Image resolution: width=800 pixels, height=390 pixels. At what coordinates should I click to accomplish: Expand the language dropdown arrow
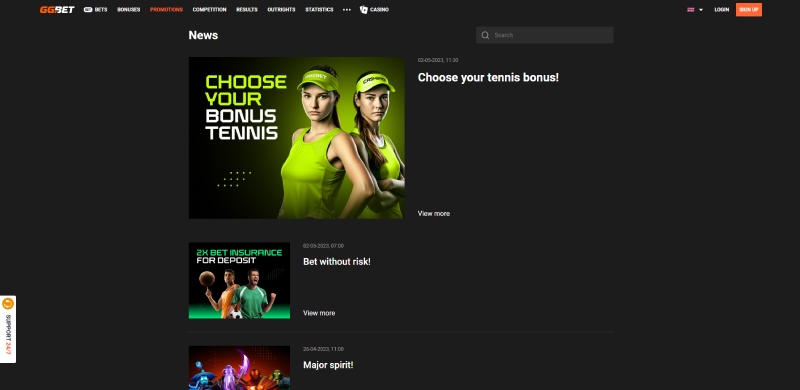pyautogui.click(x=701, y=10)
